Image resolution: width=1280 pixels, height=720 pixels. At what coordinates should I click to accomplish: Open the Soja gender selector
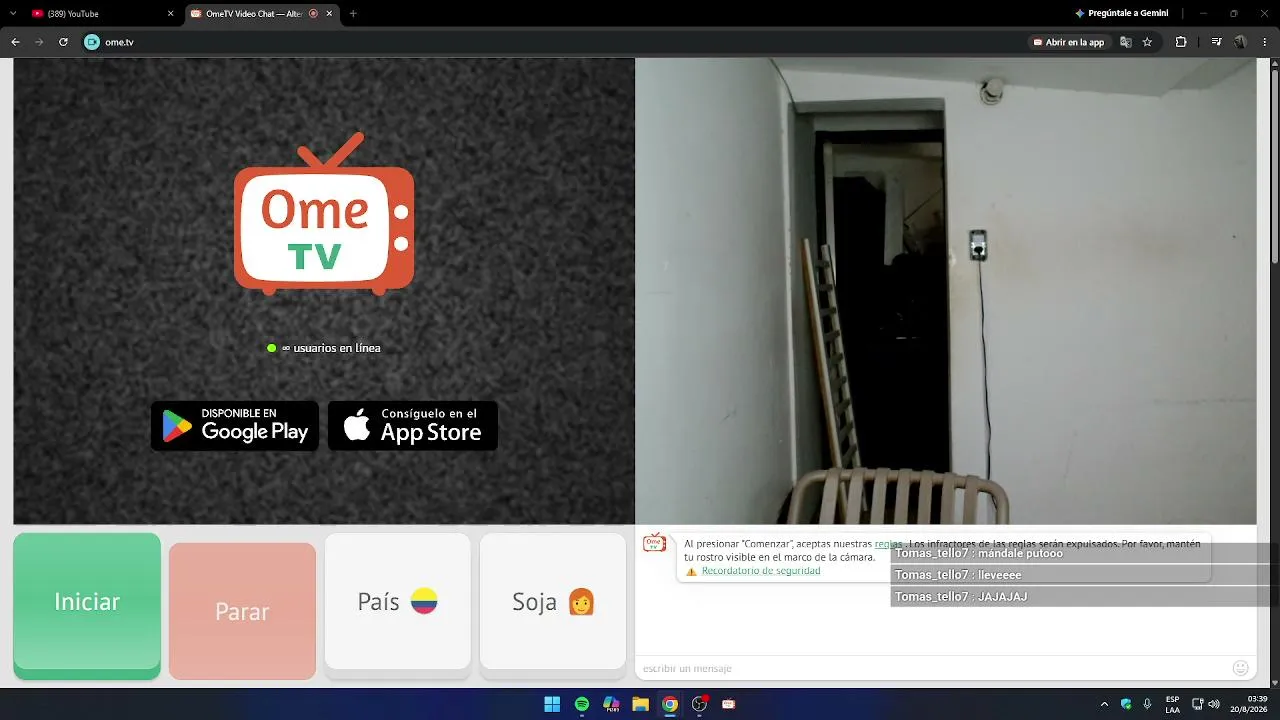tap(553, 601)
